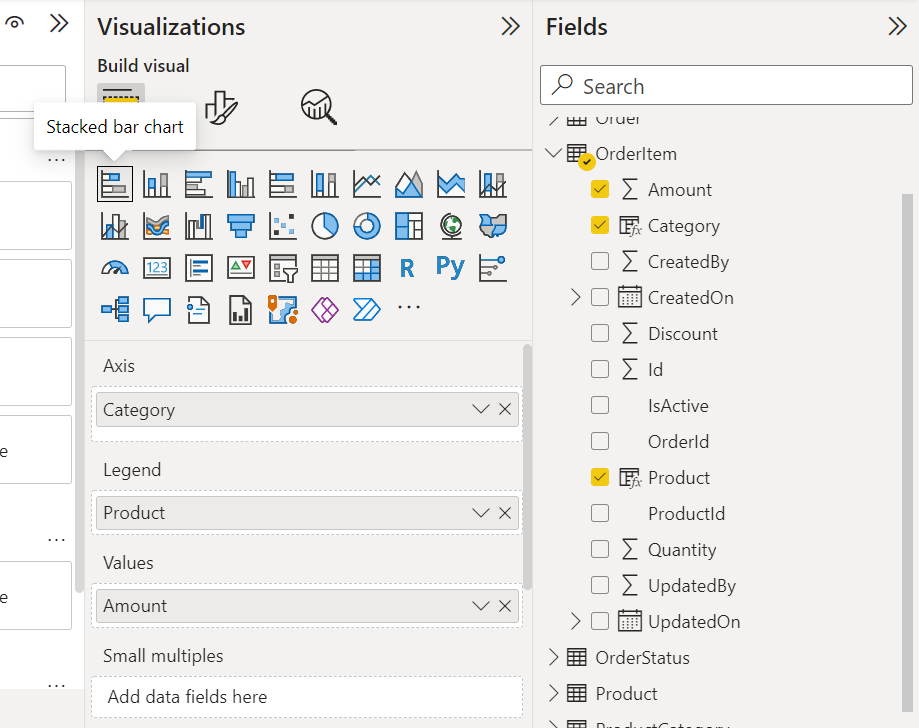Open the Analytics tab
The height and width of the screenshot is (728, 919).
coord(318,105)
